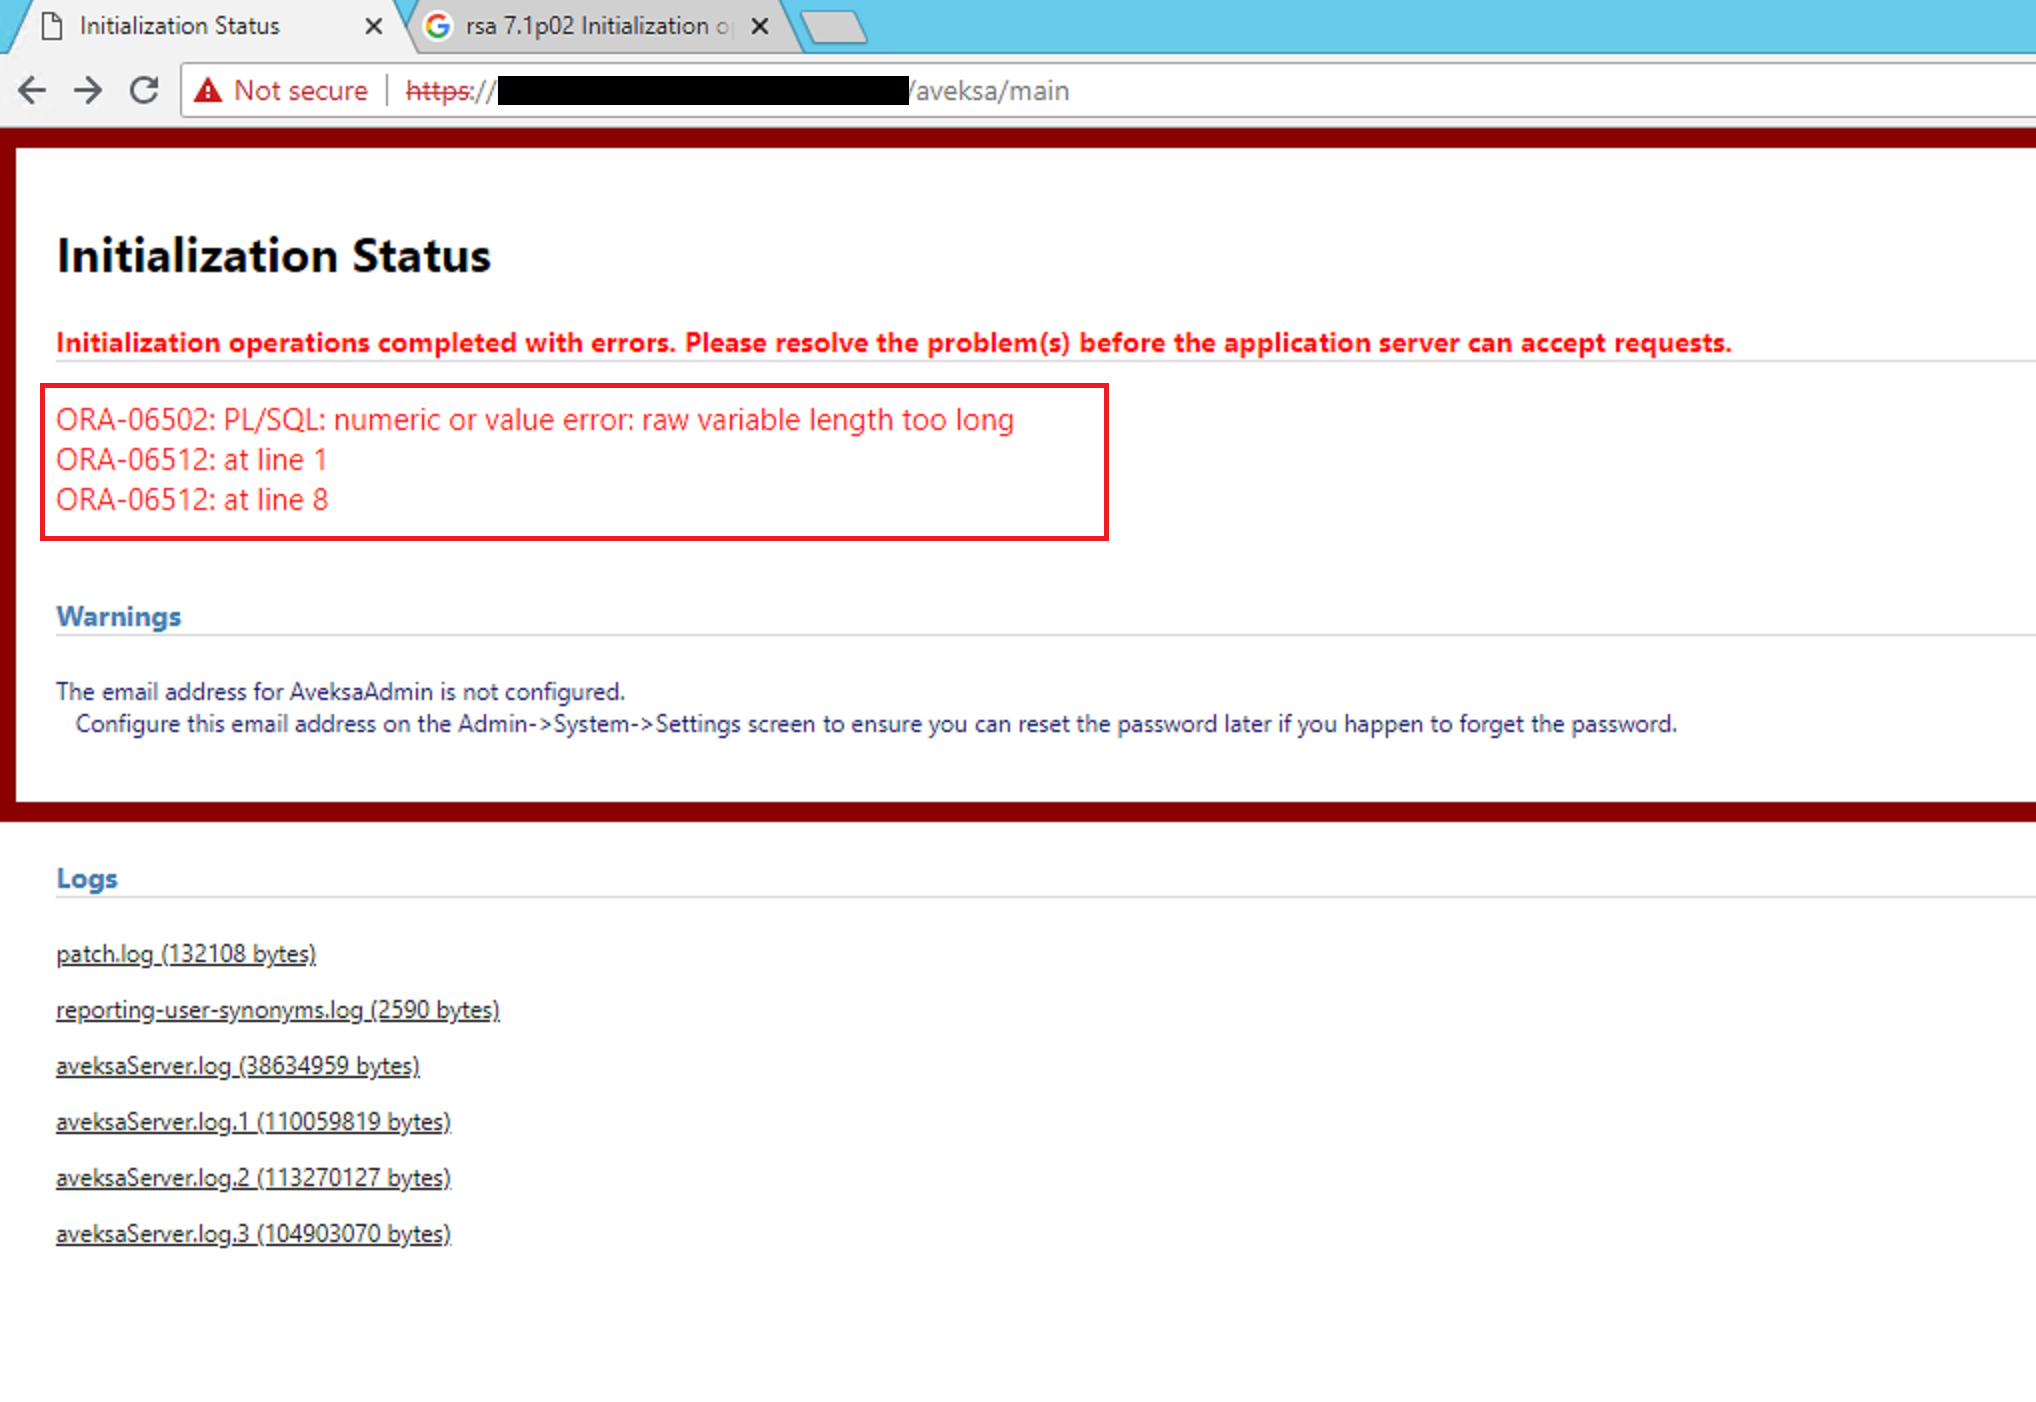2036x1402 pixels.
Task: Switch to the Initialization Status tab
Action: (x=180, y=26)
